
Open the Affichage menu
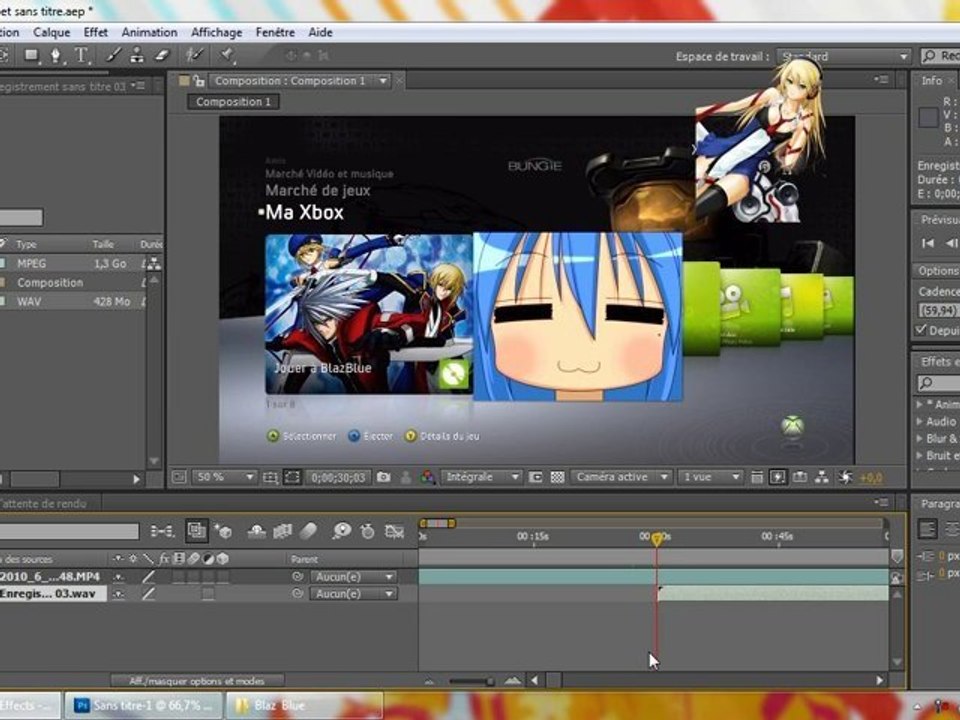coord(217,32)
